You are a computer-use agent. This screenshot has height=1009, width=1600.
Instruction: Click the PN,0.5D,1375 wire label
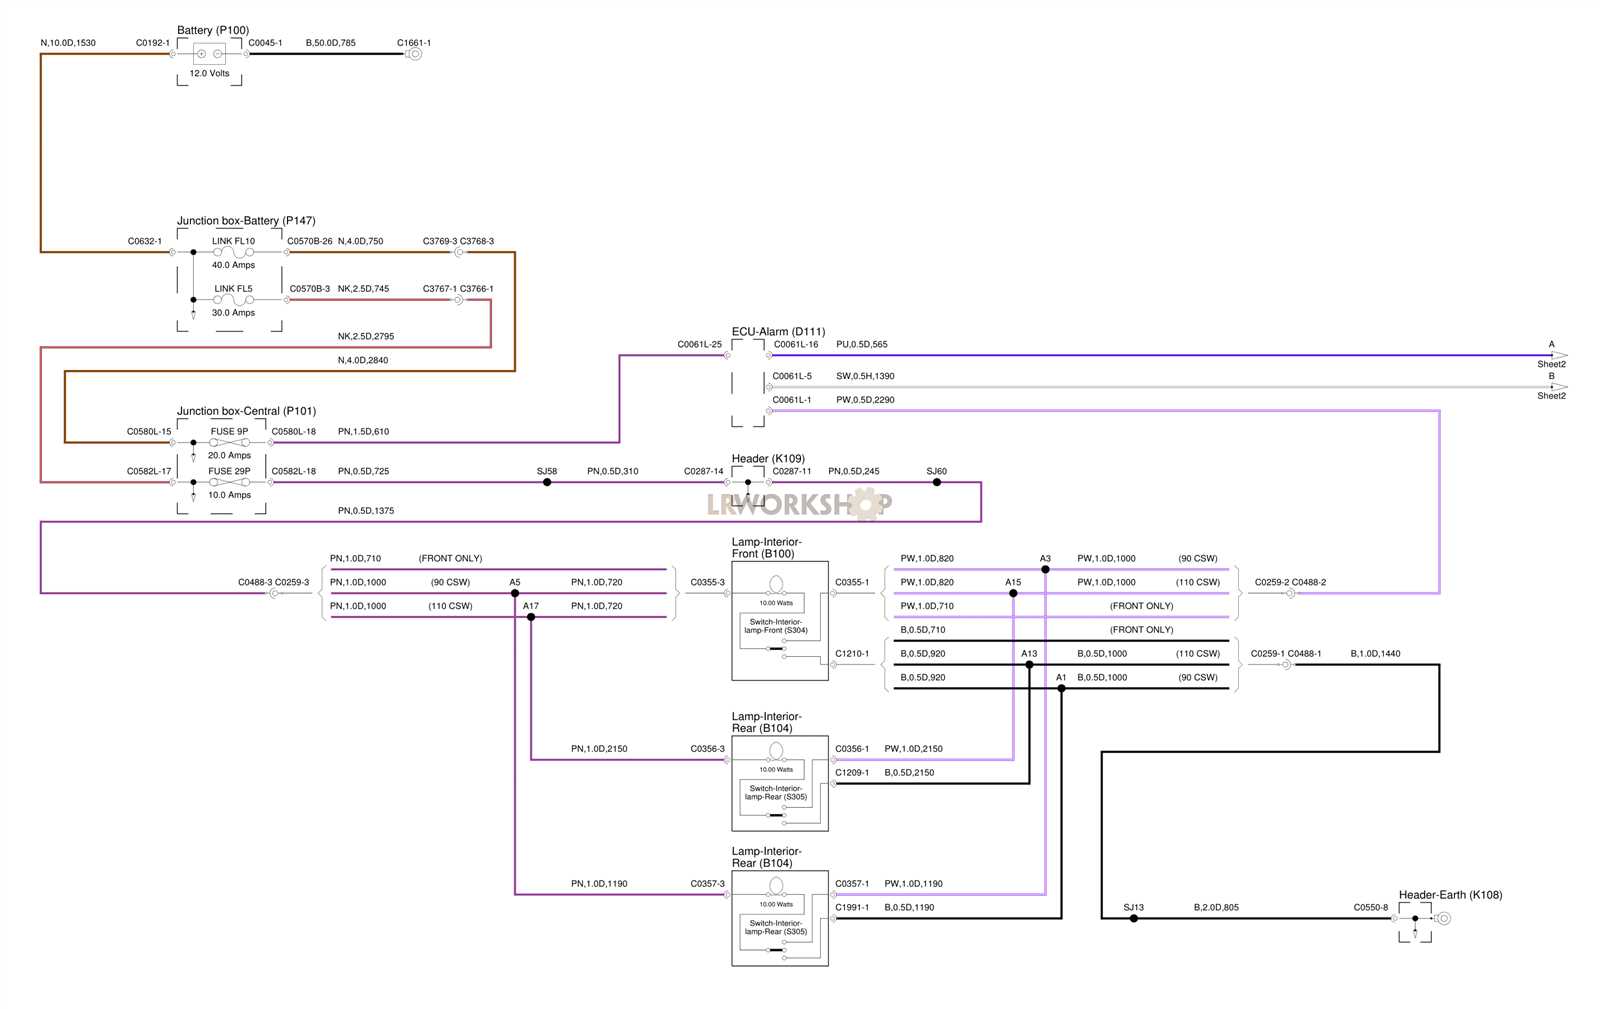coord(366,511)
